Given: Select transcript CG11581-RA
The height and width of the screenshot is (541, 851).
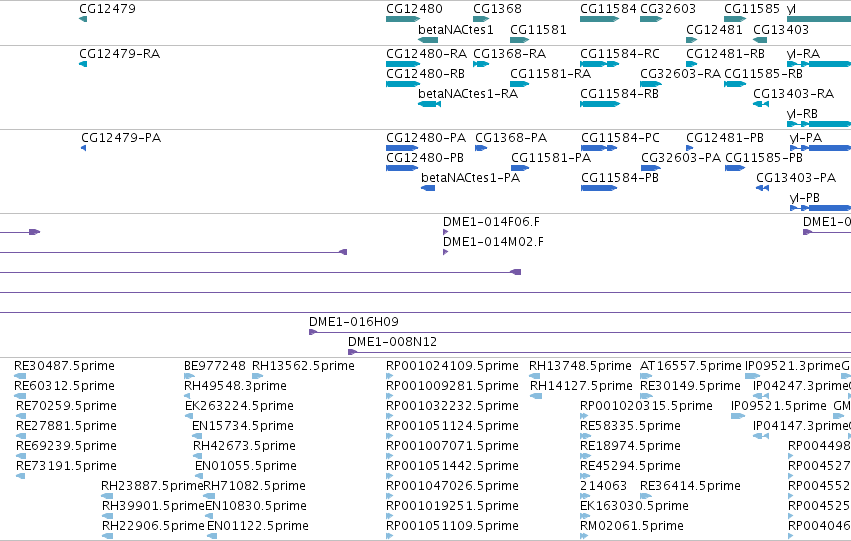Looking at the screenshot, I should 550,74.
